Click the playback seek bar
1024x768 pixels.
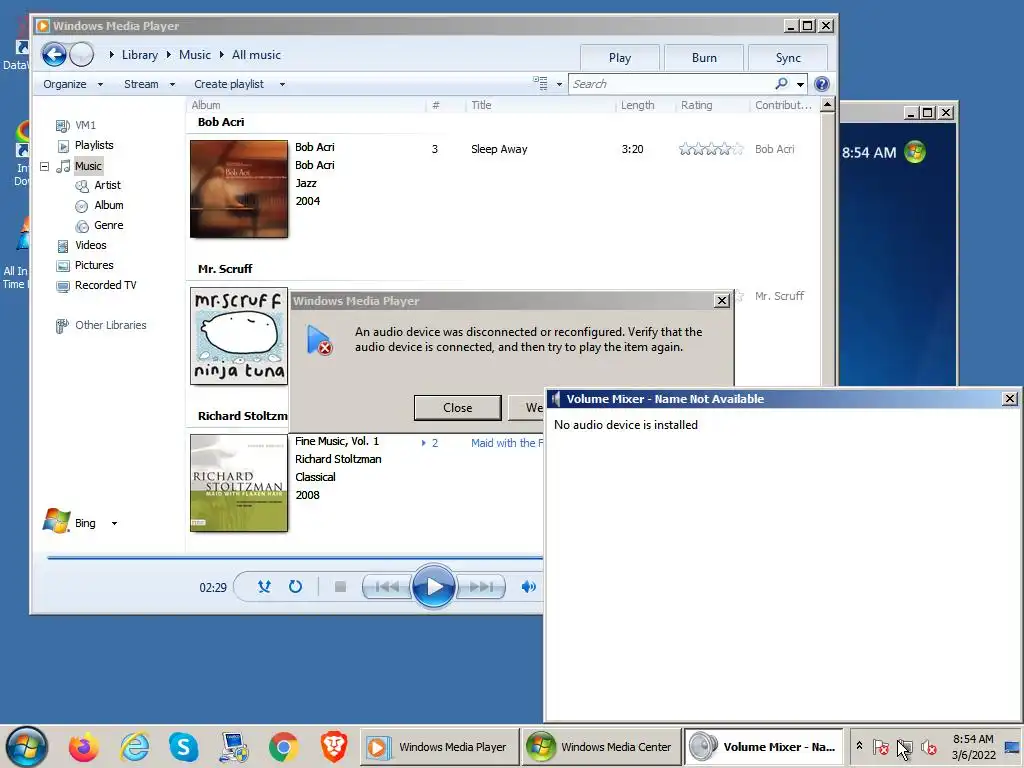294,558
